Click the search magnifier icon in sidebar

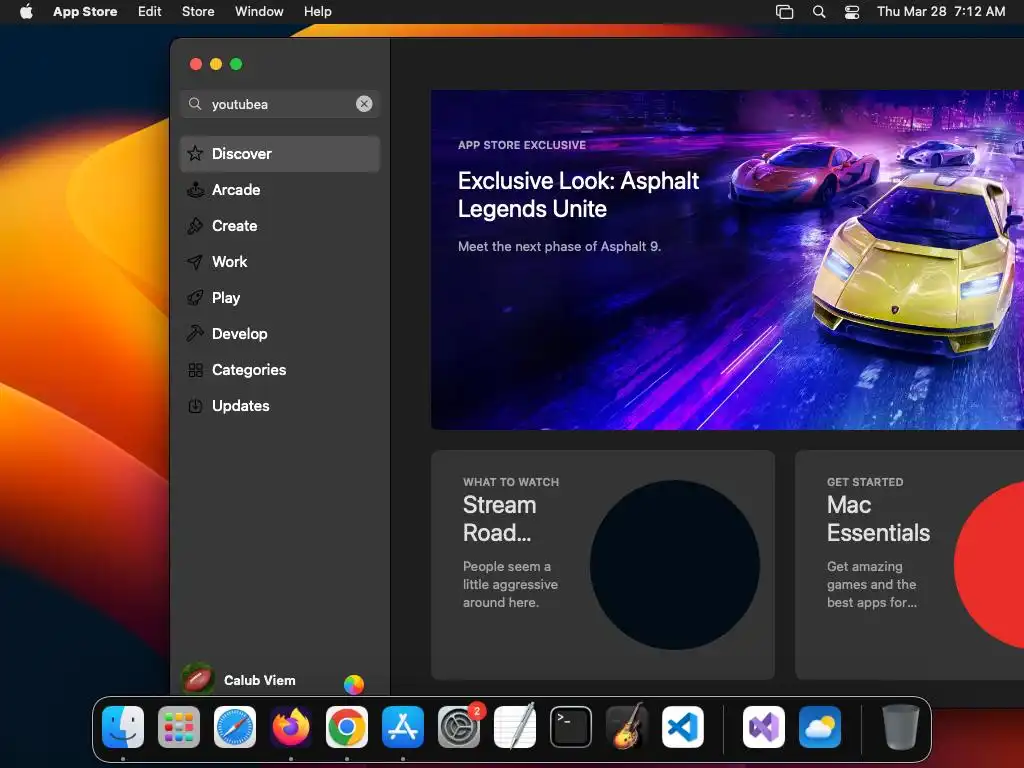pos(195,104)
